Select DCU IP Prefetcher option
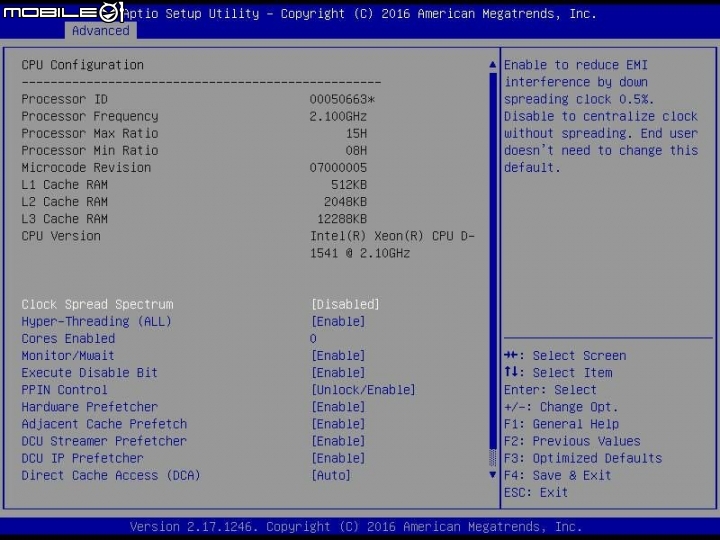This screenshot has width=720, height=540. (83, 458)
